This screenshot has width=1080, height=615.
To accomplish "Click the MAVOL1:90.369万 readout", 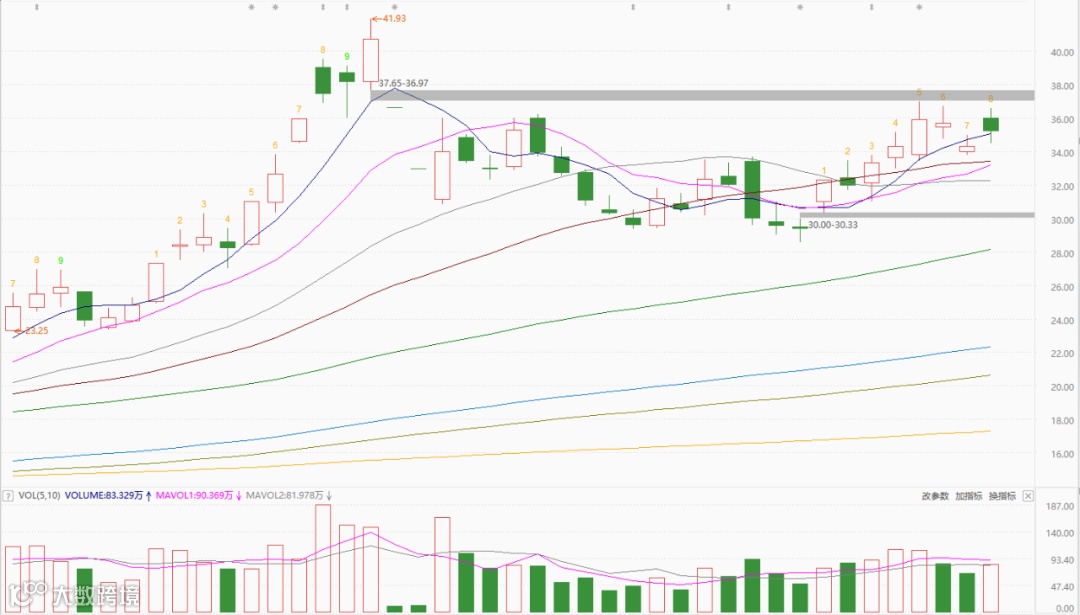I will pos(194,495).
